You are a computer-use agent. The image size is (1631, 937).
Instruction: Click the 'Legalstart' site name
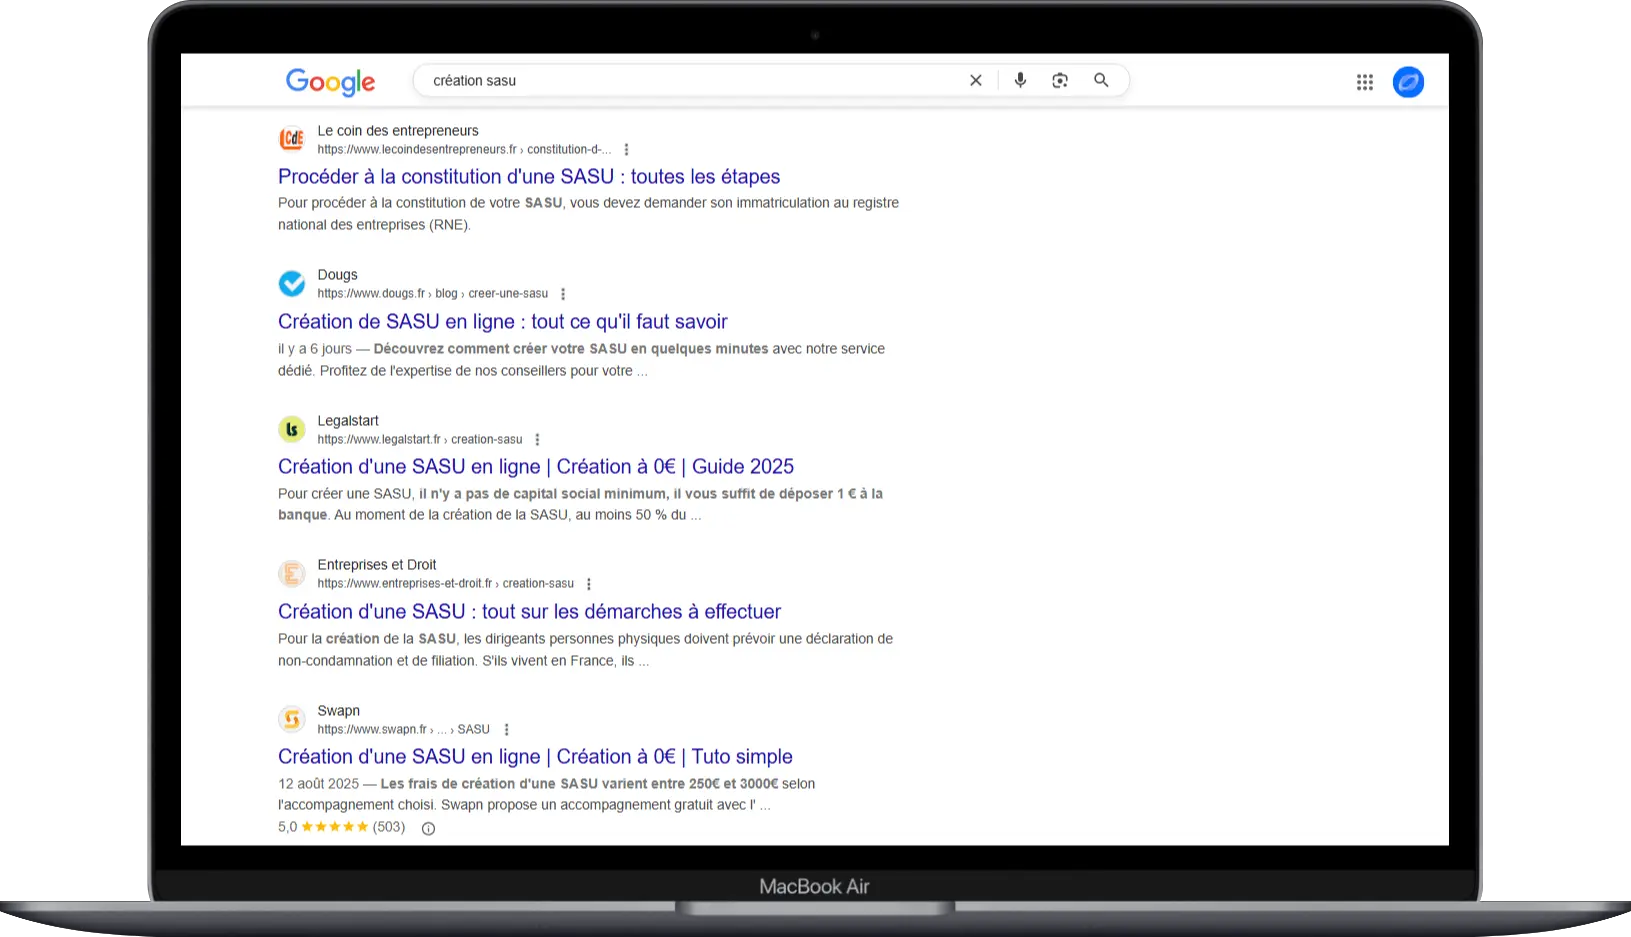click(x=348, y=421)
